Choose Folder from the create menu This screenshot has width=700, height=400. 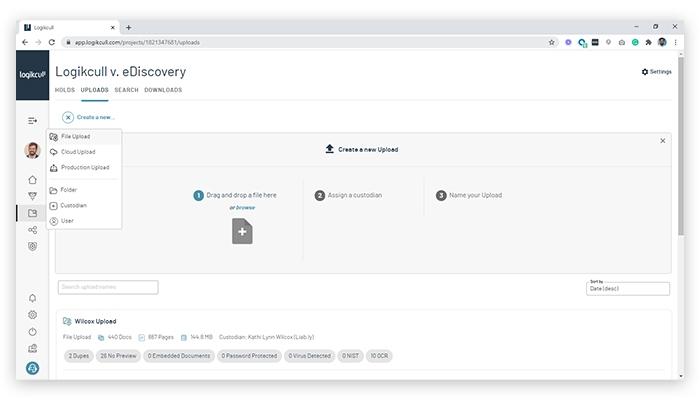[x=83, y=190]
